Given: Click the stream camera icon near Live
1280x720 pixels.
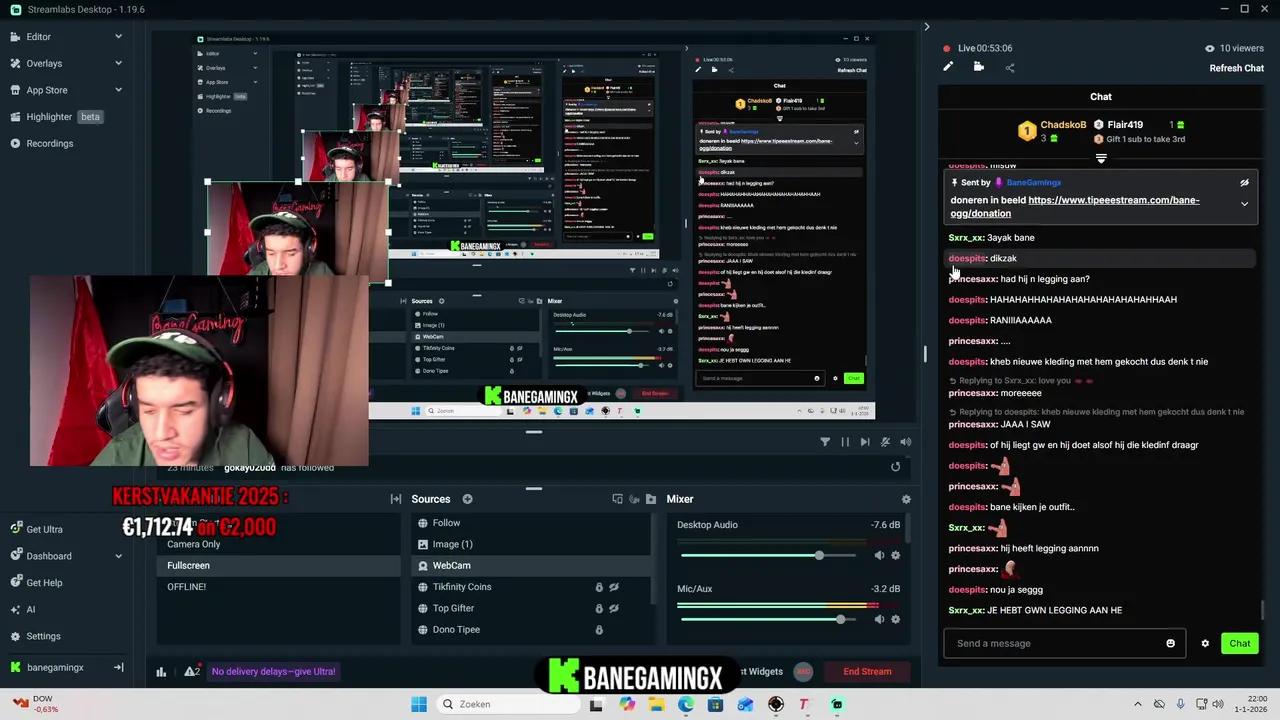Looking at the screenshot, I should click(979, 67).
